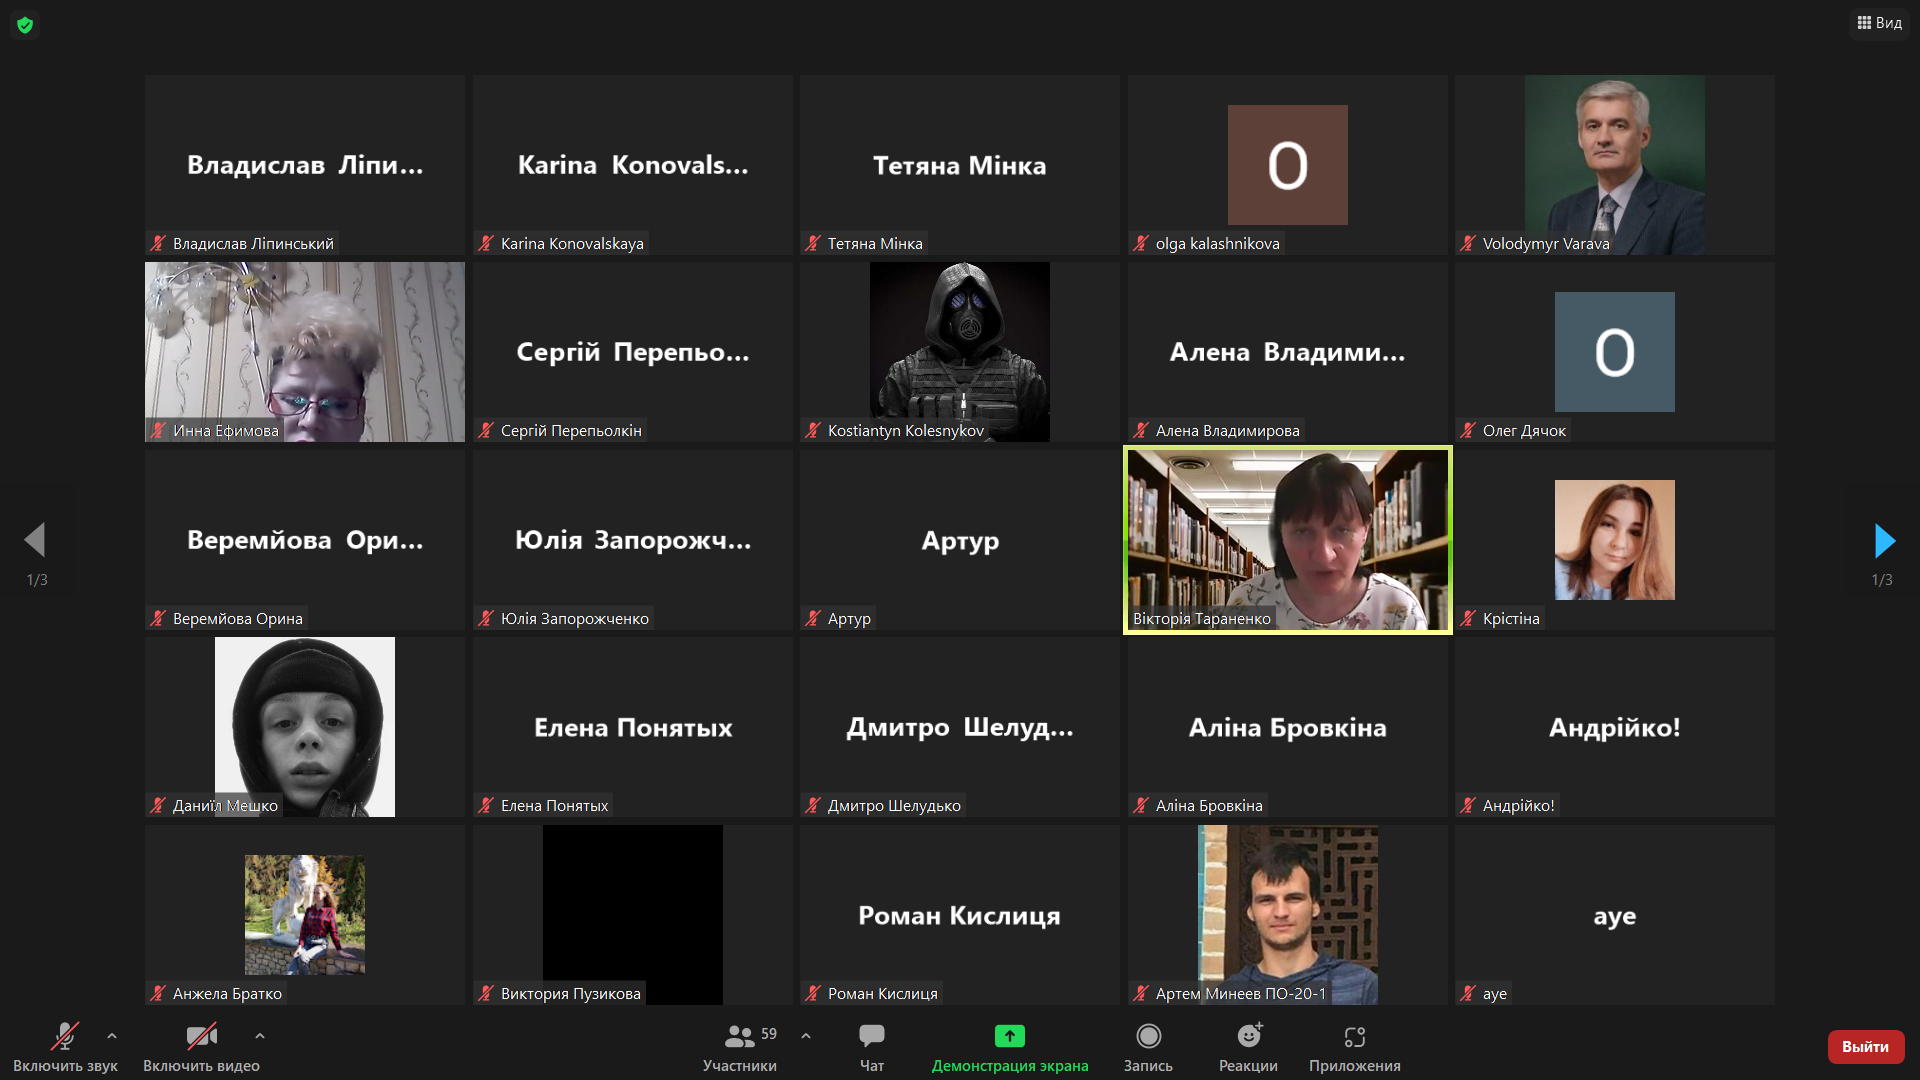Select Volodymyr Varava's participant tile
The image size is (1920, 1080).
pyautogui.click(x=1615, y=165)
